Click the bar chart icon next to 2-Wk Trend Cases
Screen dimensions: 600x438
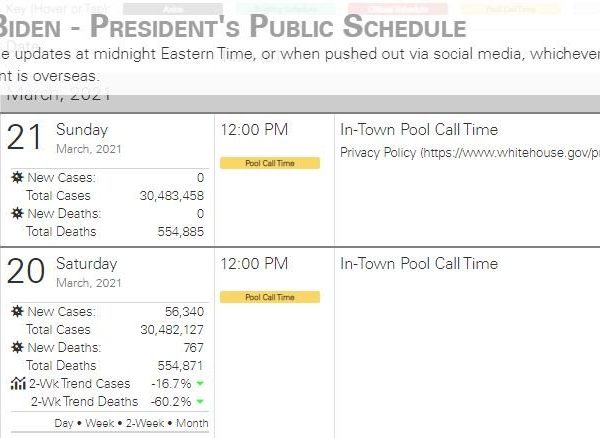click(x=16, y=383)
